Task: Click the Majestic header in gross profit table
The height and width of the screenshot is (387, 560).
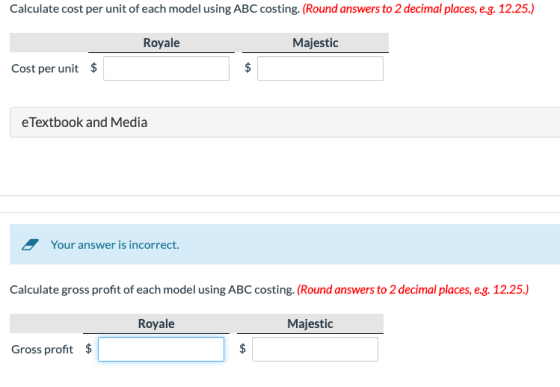Action: (x=310, y=324)
